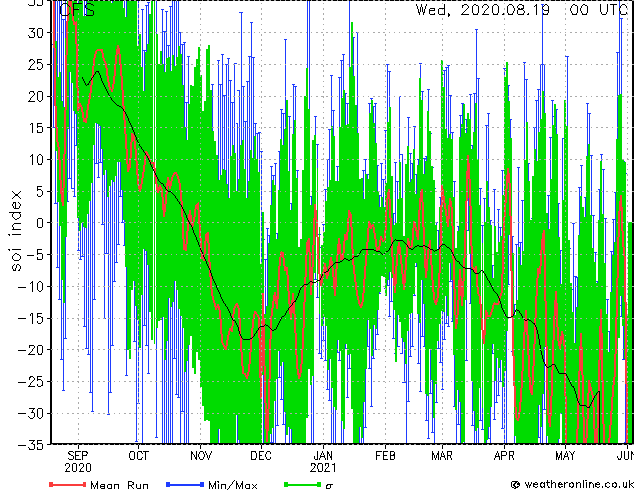Click the 'MAR' month label

tap(442, 456)
